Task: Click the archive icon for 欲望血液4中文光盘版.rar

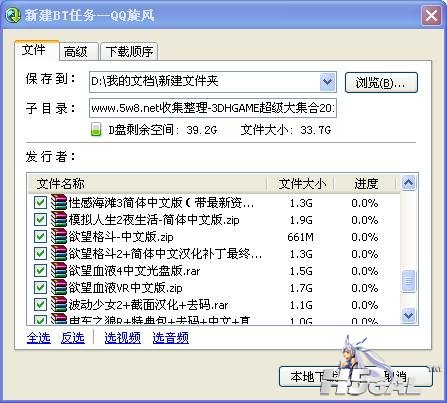Action: pos(59,270)
